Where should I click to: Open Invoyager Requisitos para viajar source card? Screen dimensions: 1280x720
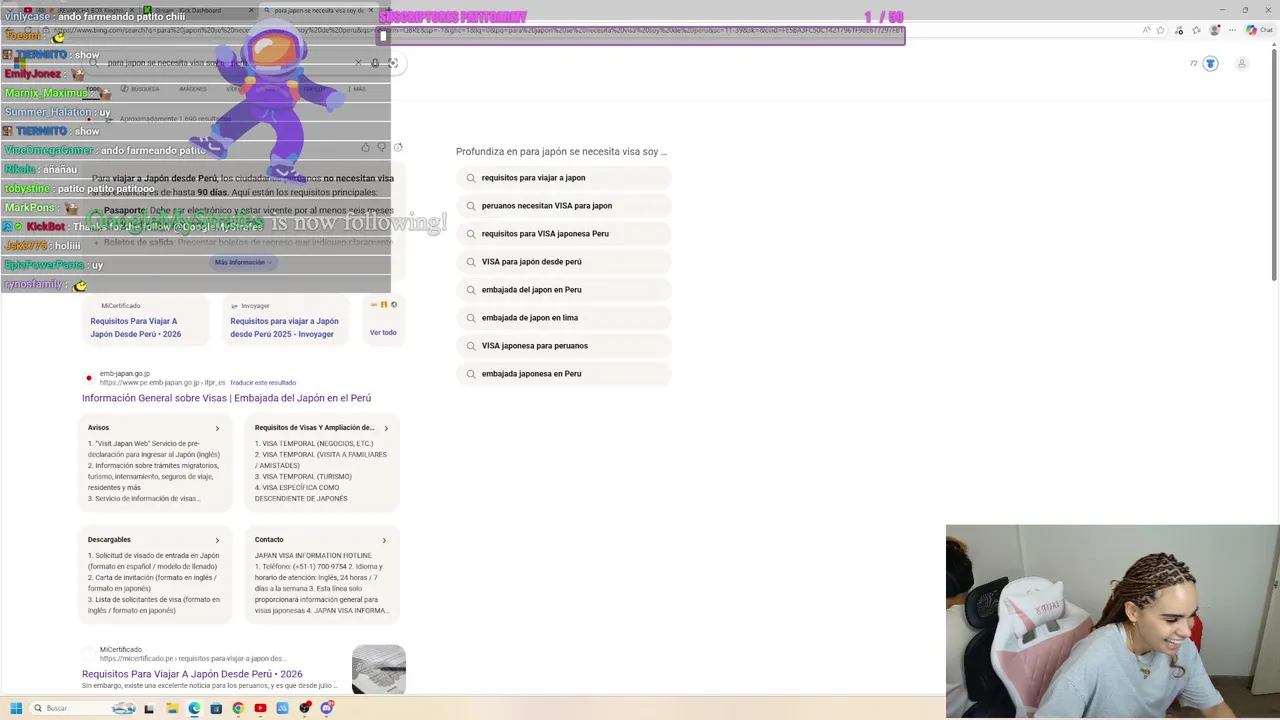285,321
